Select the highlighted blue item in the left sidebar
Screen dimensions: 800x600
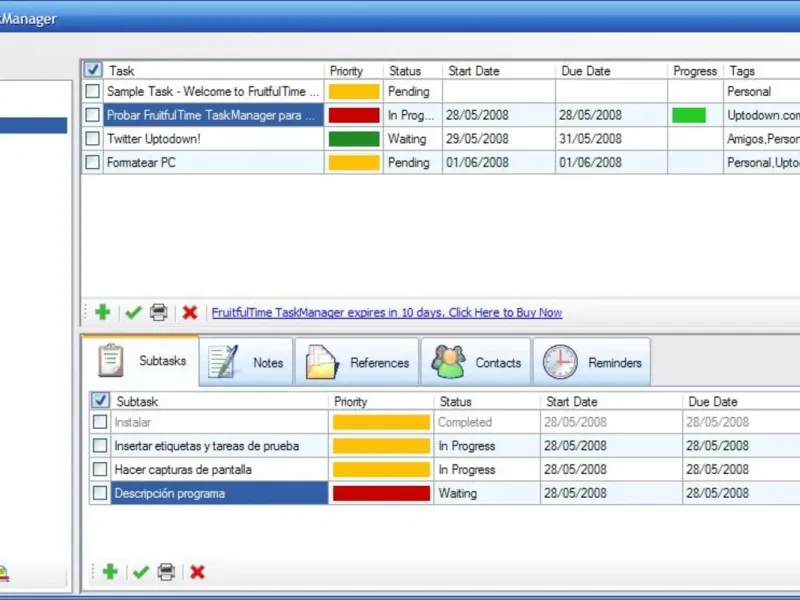point(33,126)
